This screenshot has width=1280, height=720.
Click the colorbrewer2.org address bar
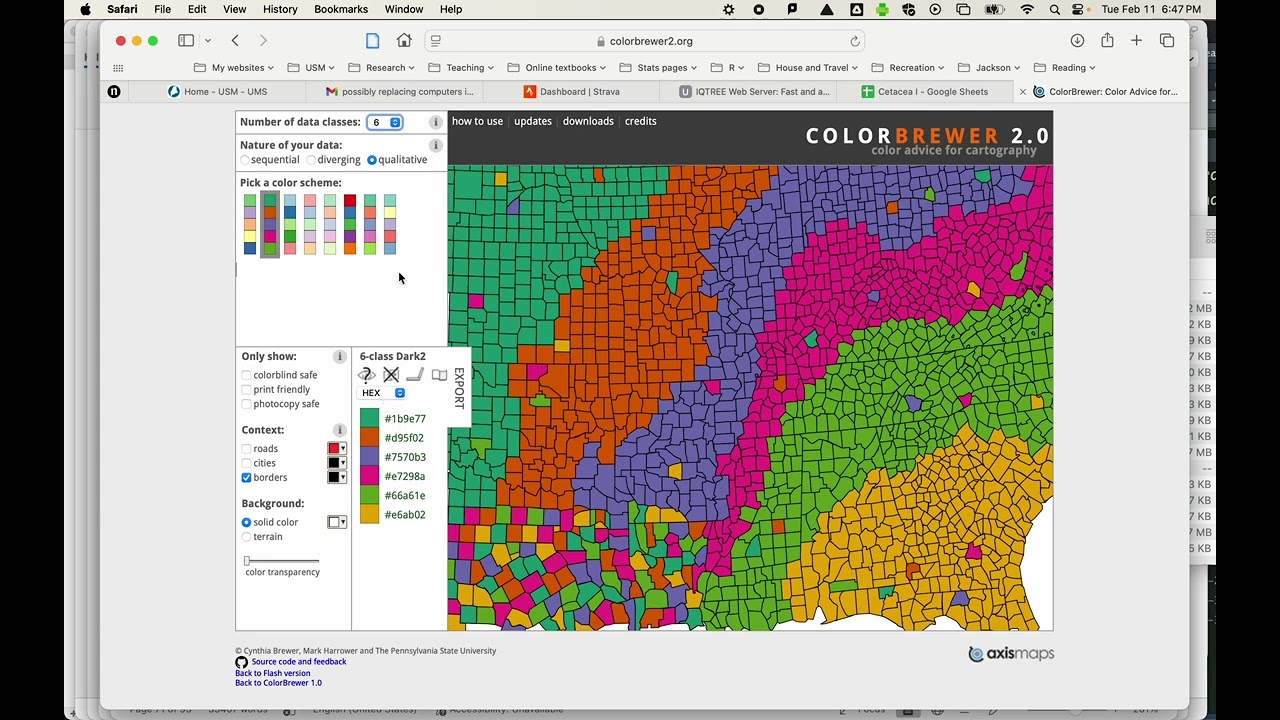click(645, 41)
